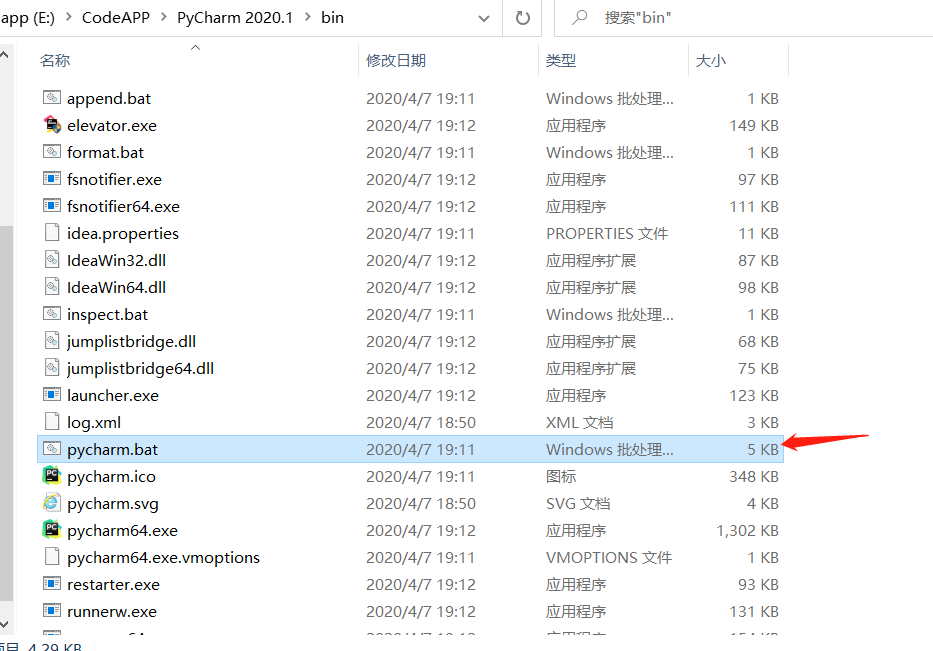Click the search "bin" input field

(x=744, y=18)
